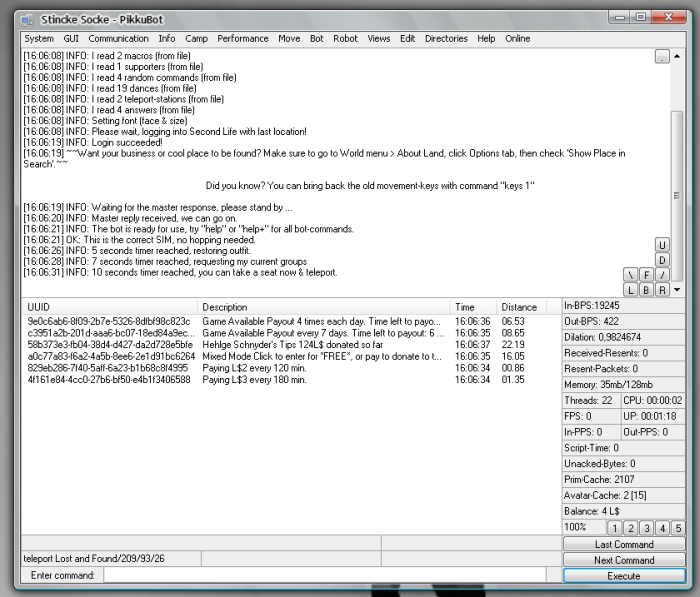This screenshot has height=597, width=700.
Task: Select preset button 1
Action: [615, 527]
